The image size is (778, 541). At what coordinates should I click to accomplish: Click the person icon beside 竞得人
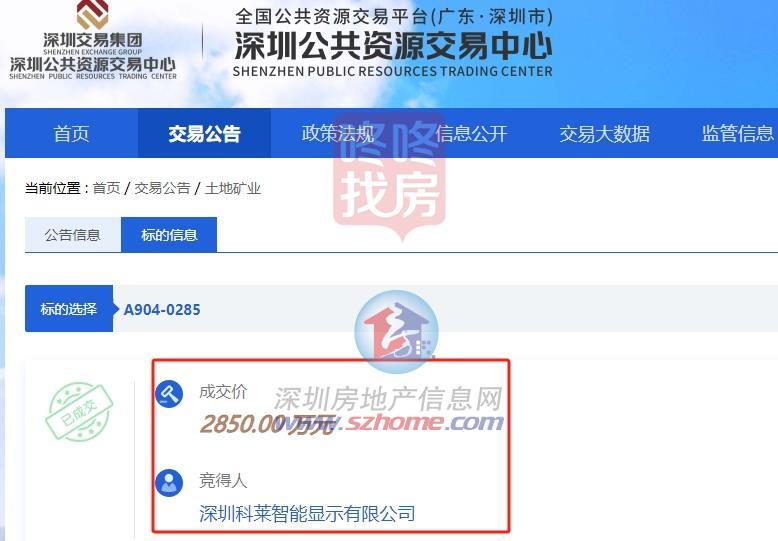(169, 483)
